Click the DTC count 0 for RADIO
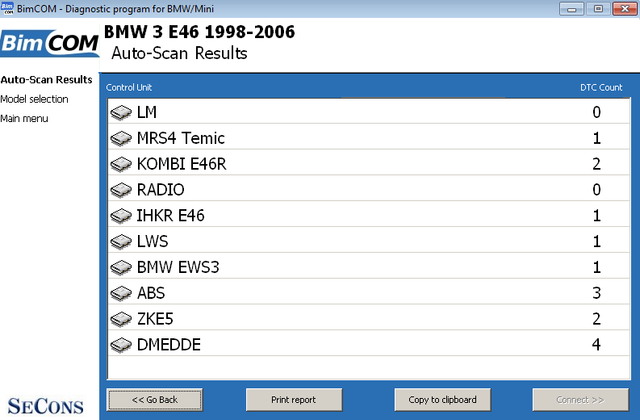Image resolution: width=640 pixels, height=420 pixels. 596,190
